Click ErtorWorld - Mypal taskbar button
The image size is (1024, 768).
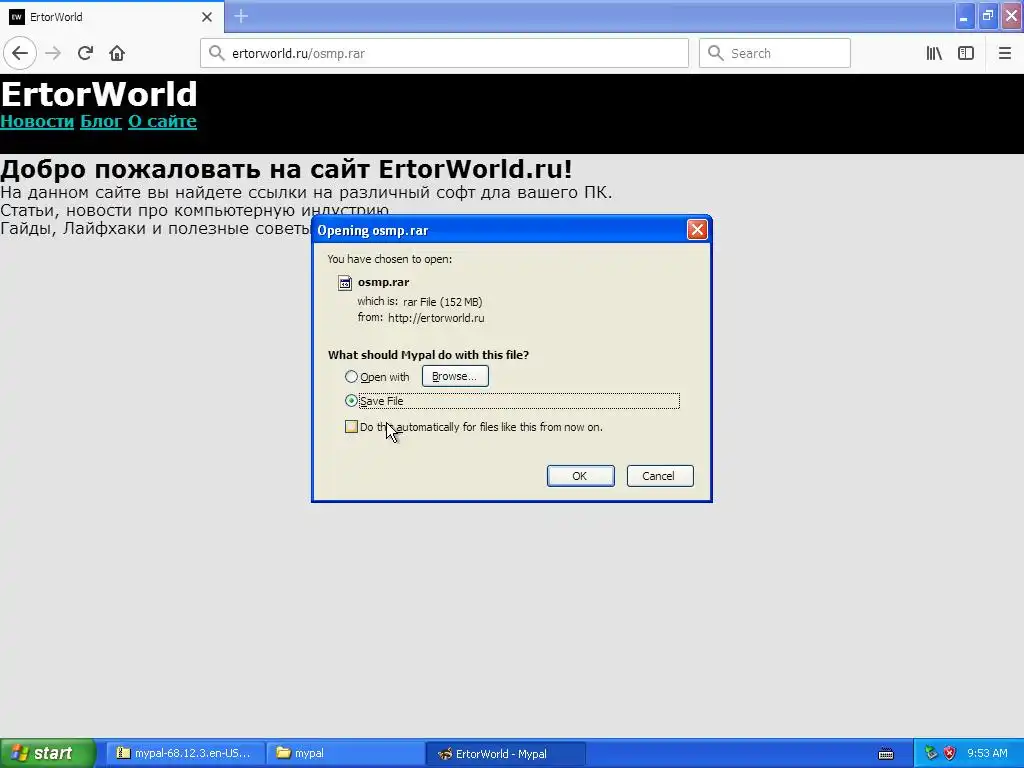505,753
